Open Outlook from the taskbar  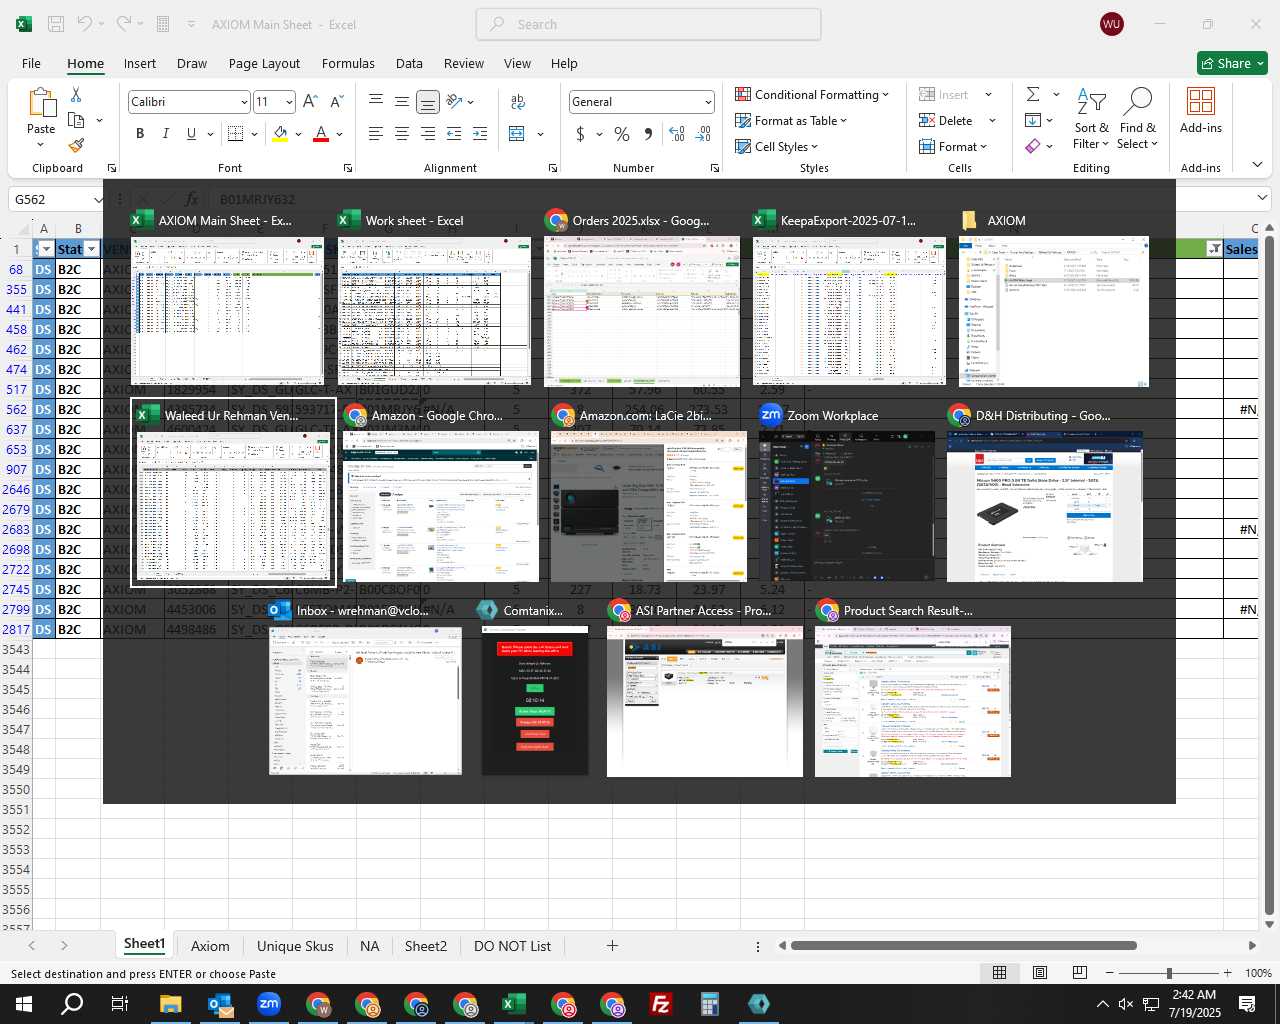tap(220, 1004)
